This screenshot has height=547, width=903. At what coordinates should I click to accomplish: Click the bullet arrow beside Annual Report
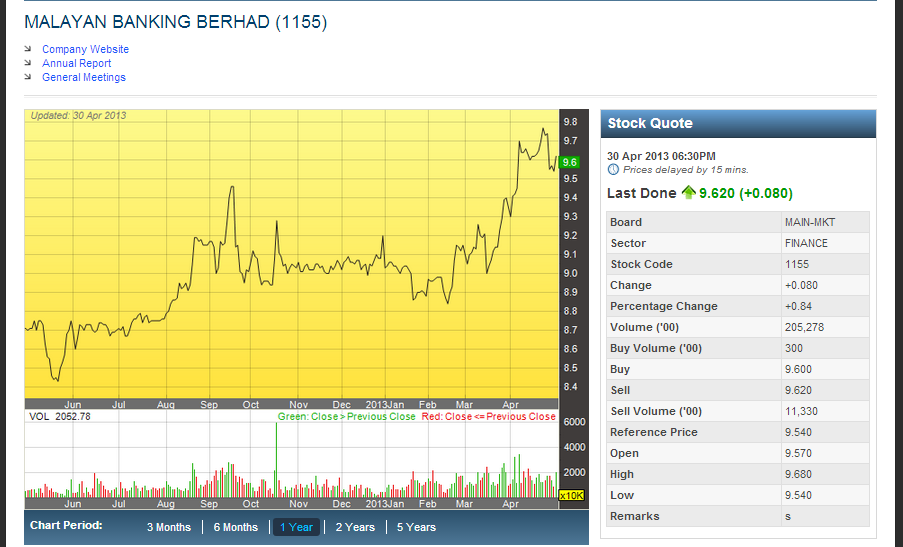click(x=28, y=63)
